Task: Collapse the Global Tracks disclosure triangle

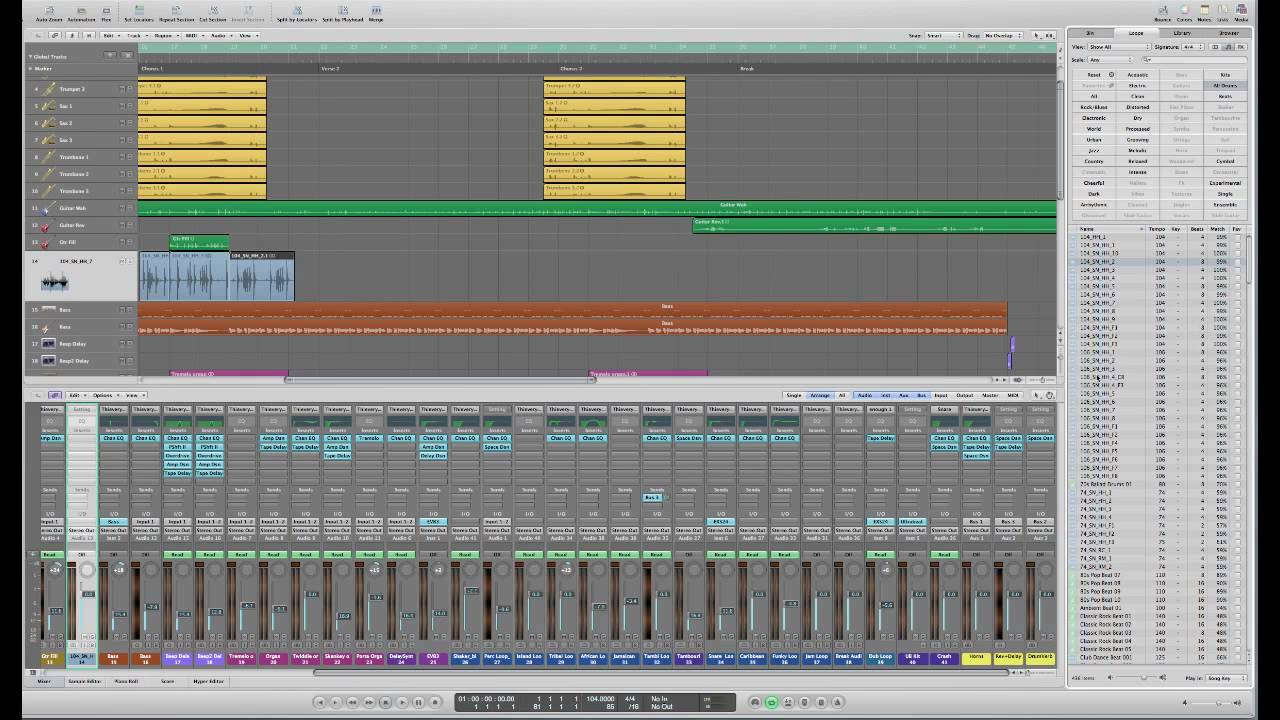Action: (x=31, y=57)
